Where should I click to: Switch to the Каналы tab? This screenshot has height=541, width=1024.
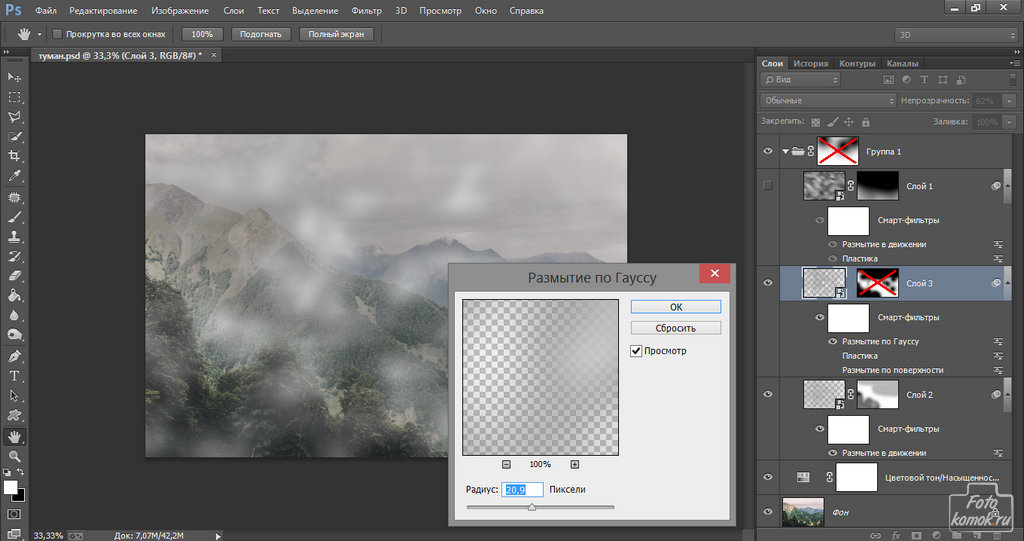(902, 63)
